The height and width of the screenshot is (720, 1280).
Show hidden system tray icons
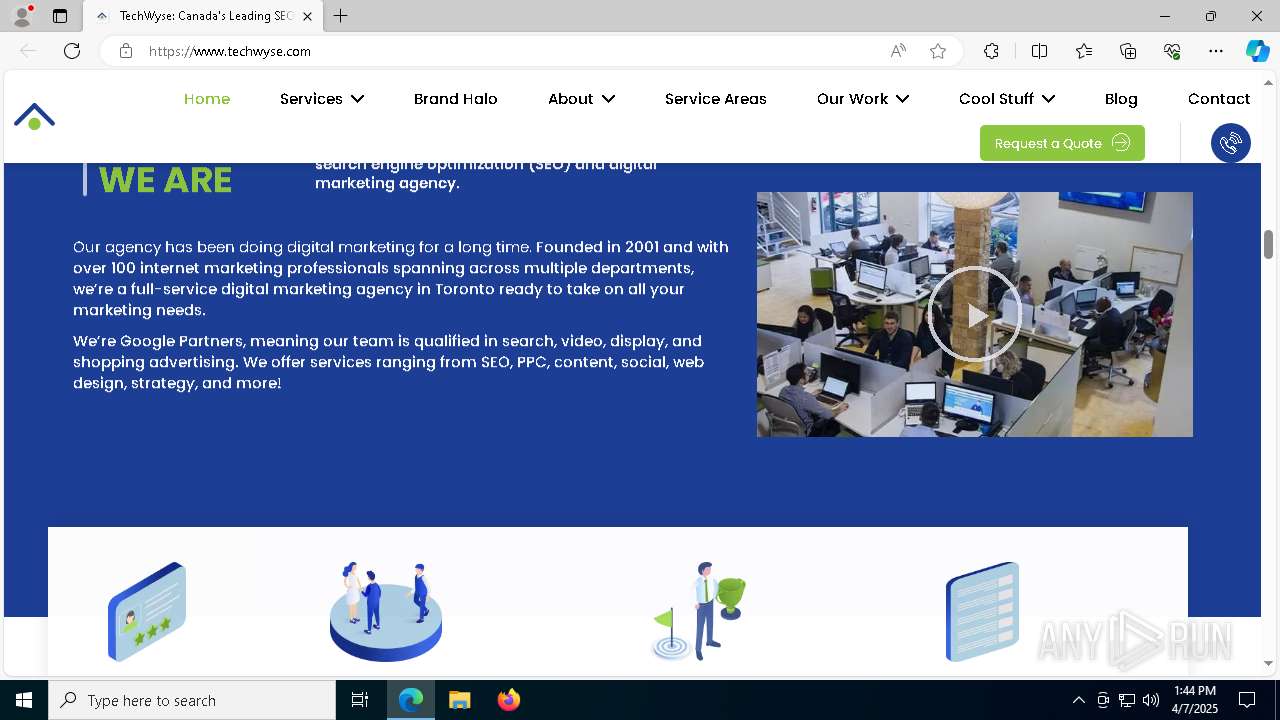coord(1078,700)
